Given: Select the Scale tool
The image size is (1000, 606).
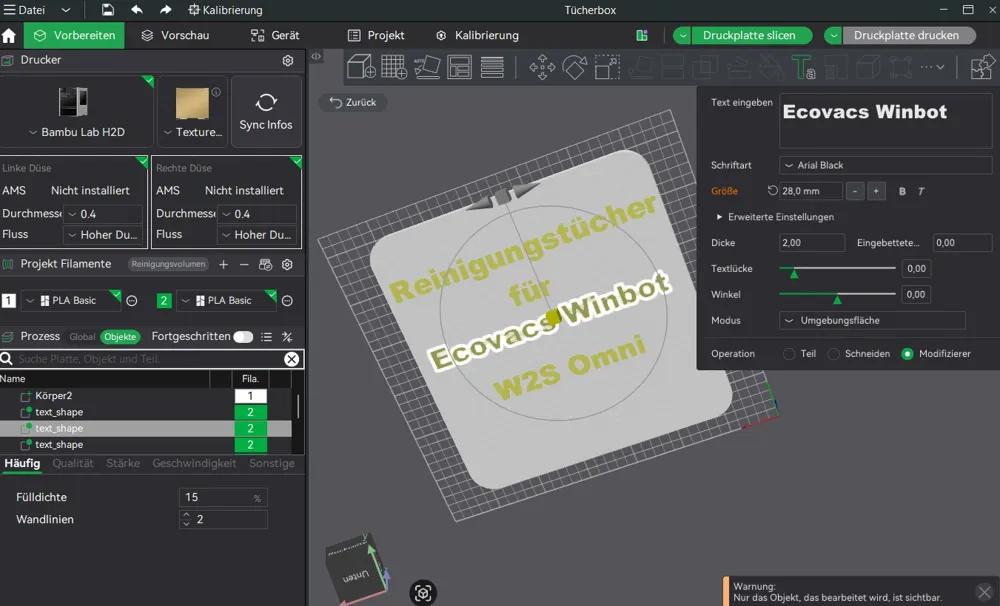Looking at the screenshot, I should tap(607, 66).
